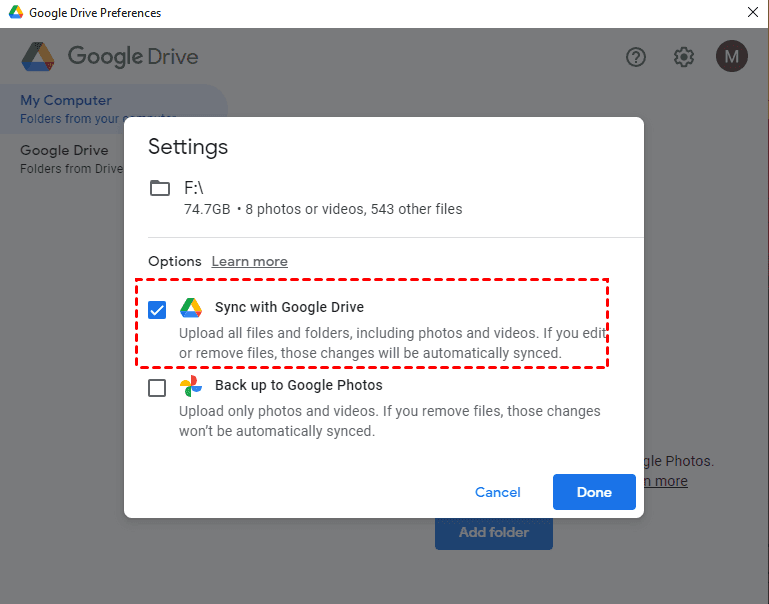Click the Sync with Google Drive label
Screen dimensions: 769x604
click(x=289, y=308)
